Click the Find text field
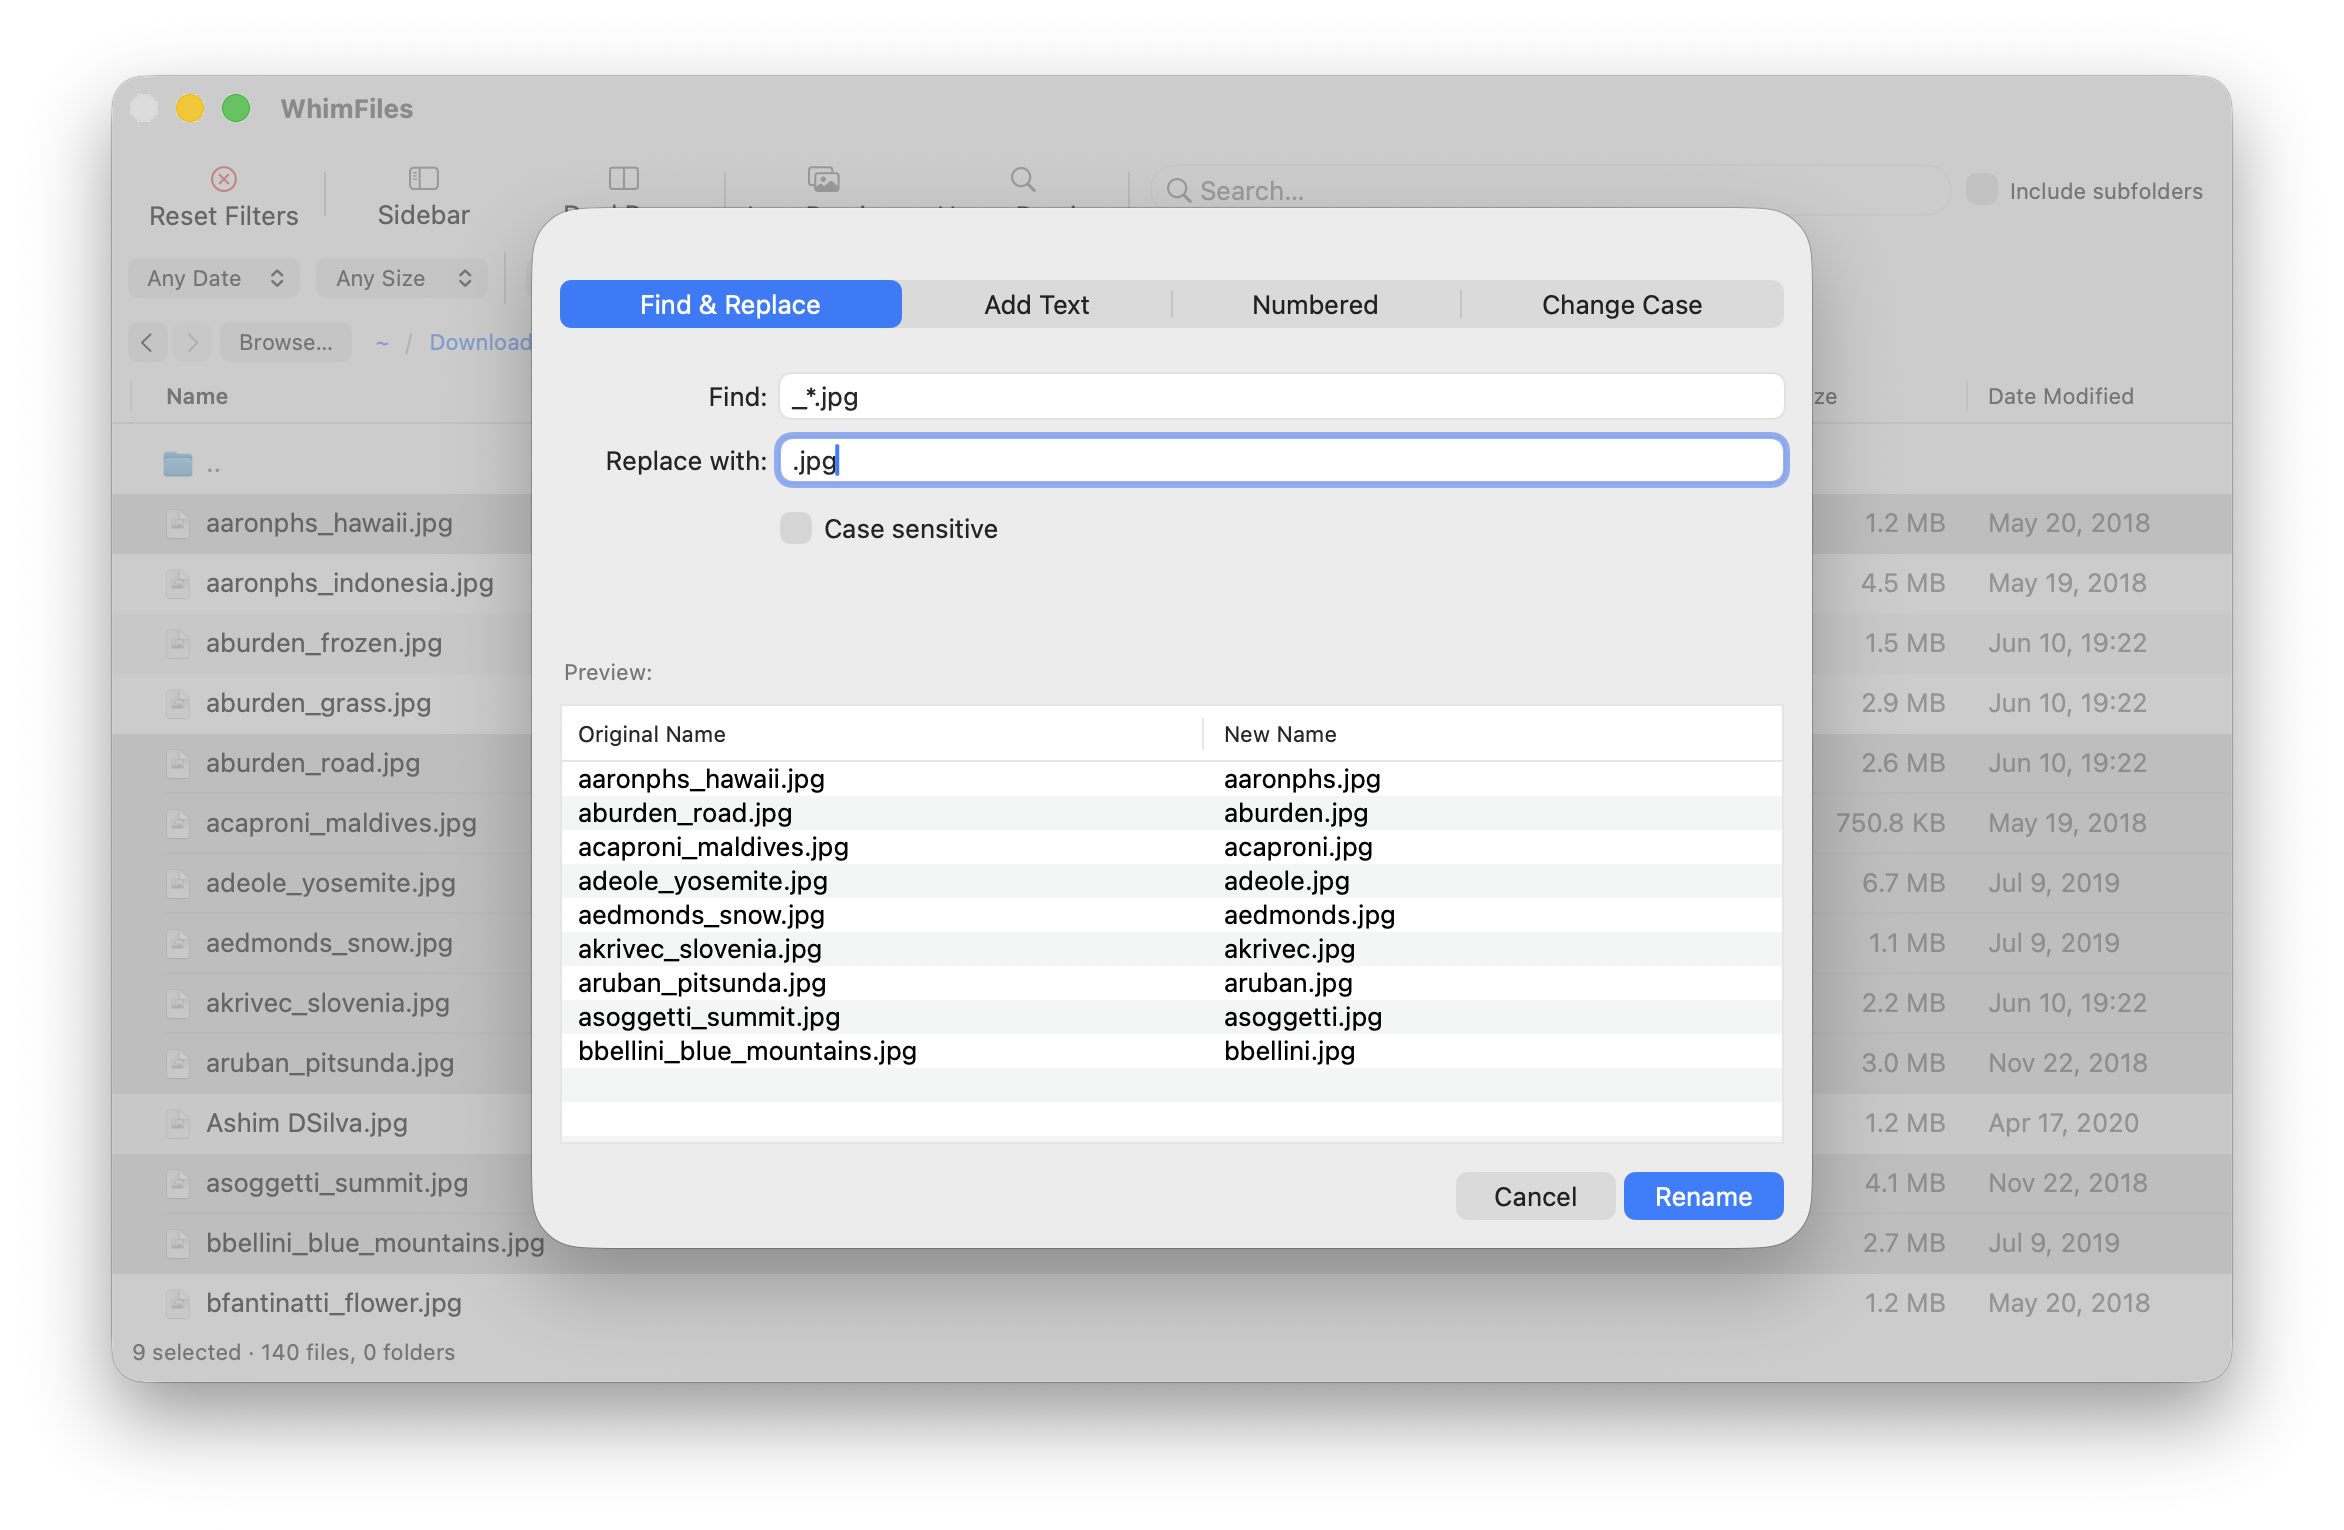Viewport: 2344px width, 1530px height. coord(1281,397)
